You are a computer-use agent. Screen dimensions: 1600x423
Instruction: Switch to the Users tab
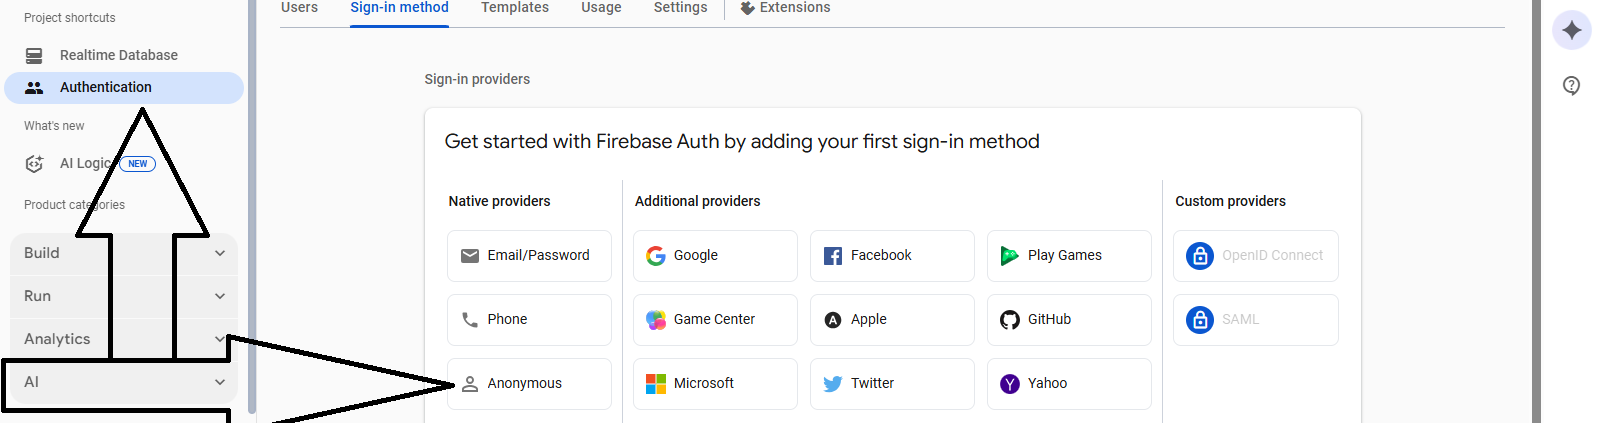299,8
